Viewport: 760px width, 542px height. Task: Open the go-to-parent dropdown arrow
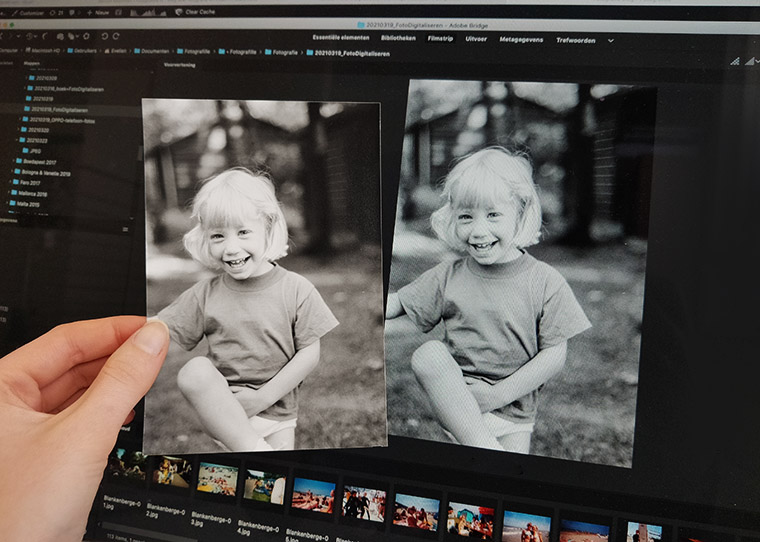click(x=18, y=36)
